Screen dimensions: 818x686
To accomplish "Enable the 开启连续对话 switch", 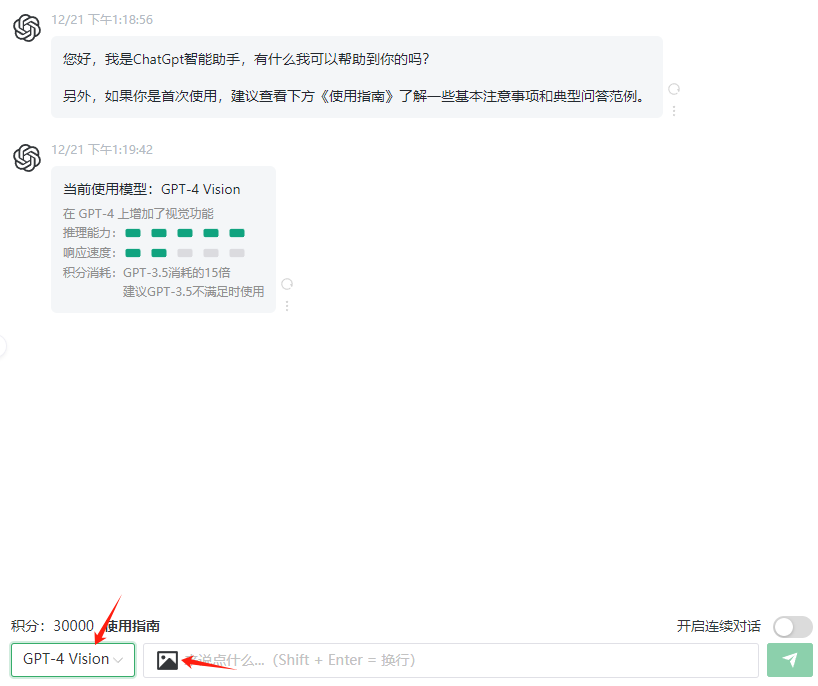I will (x=792, y=627).
